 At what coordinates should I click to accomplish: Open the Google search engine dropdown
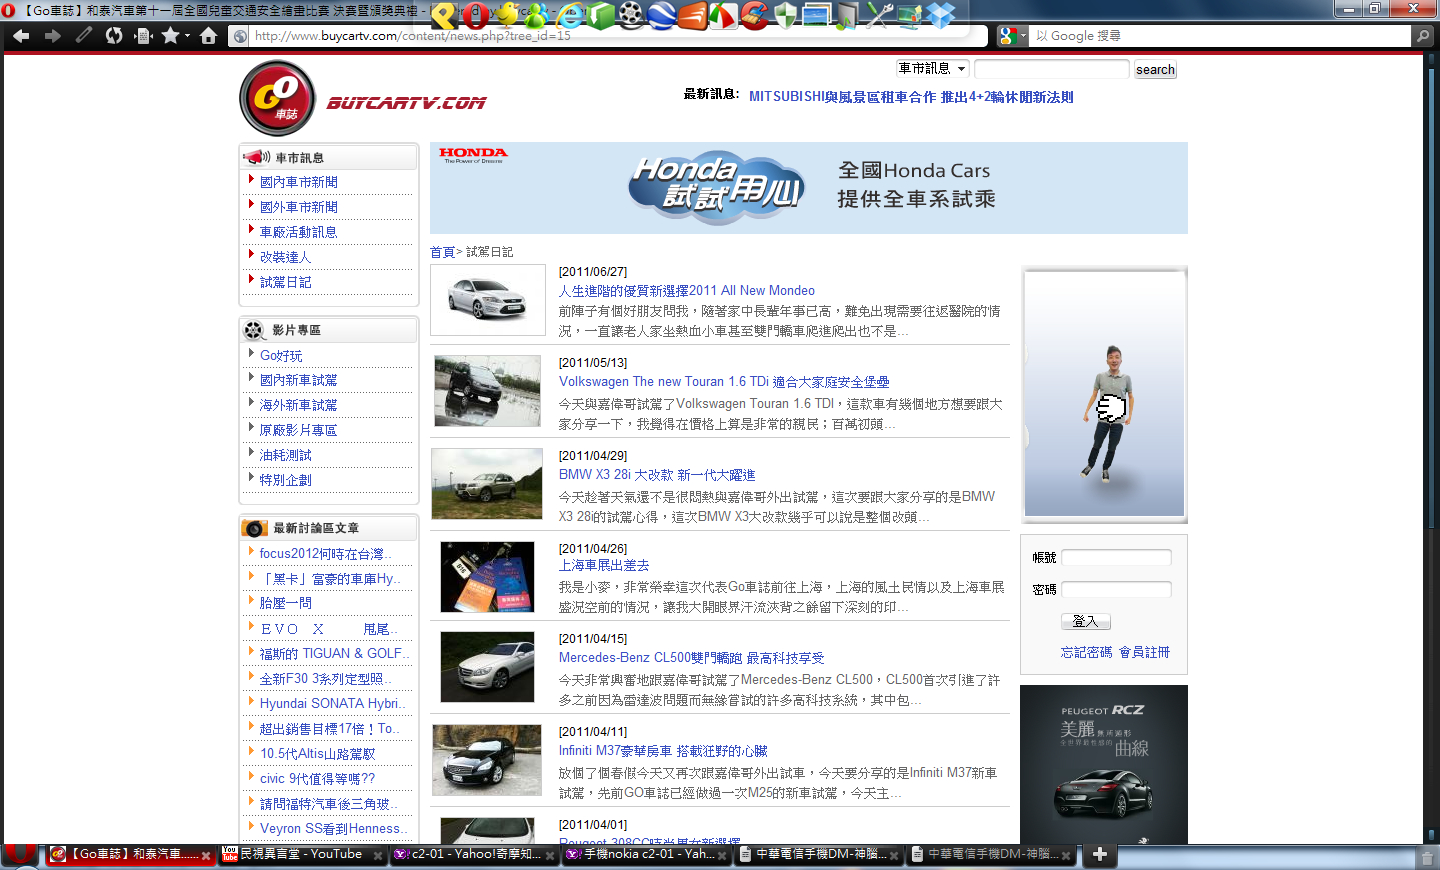click(x=1012, y=36)
